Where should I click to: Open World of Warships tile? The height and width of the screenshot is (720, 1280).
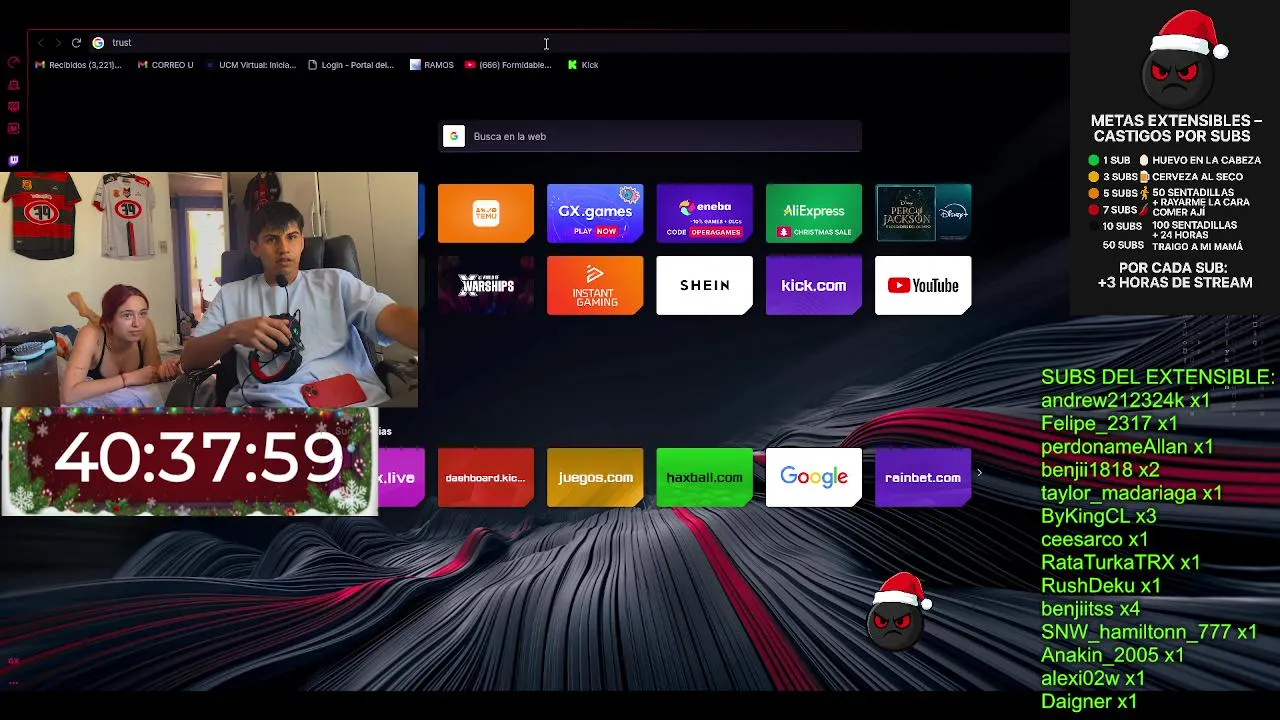tap(486, 286)
